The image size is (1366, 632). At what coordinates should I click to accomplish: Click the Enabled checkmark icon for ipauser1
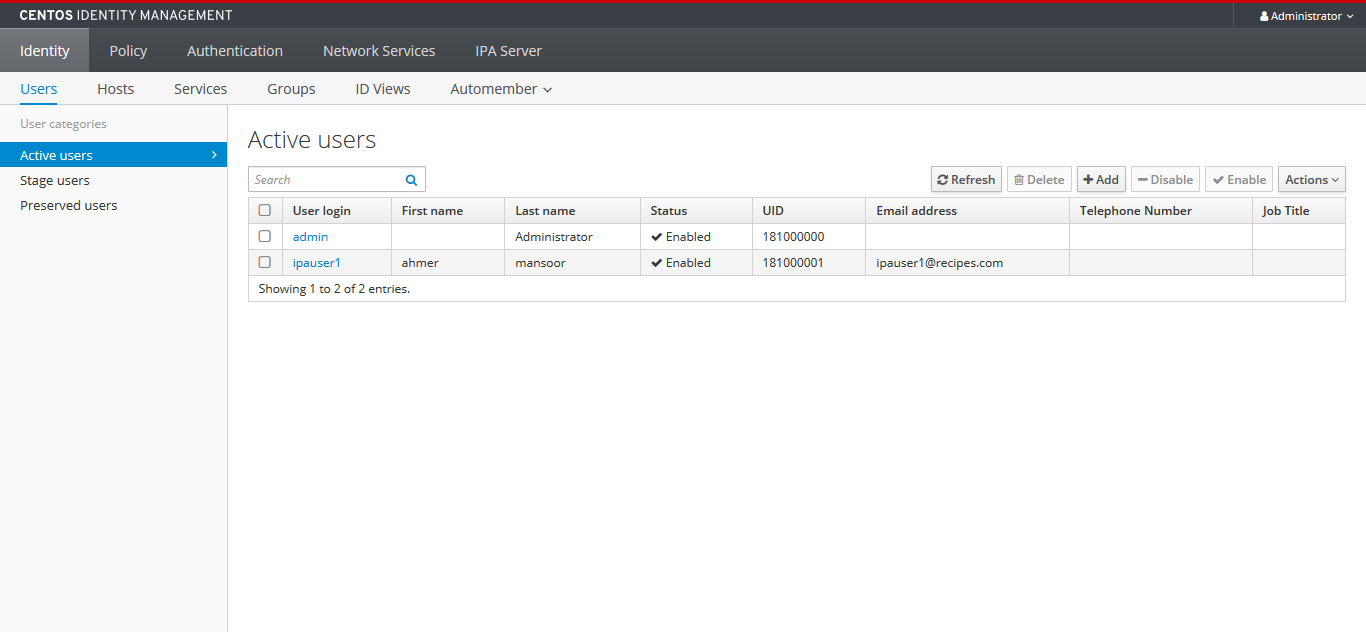click(x=657, y=262)
